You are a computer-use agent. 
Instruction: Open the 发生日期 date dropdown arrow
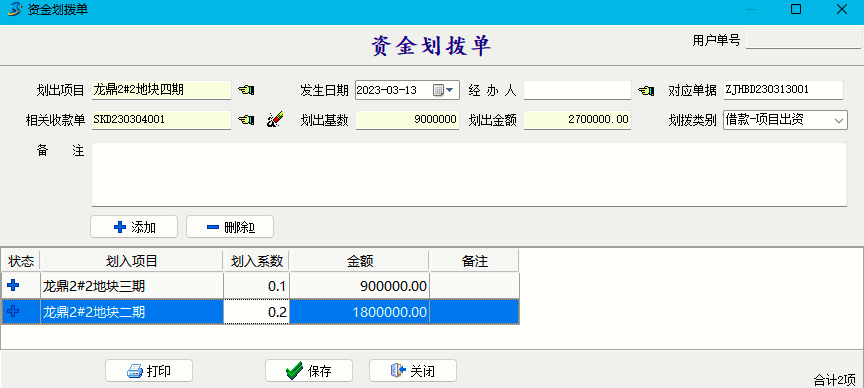(x=450, y=90)
